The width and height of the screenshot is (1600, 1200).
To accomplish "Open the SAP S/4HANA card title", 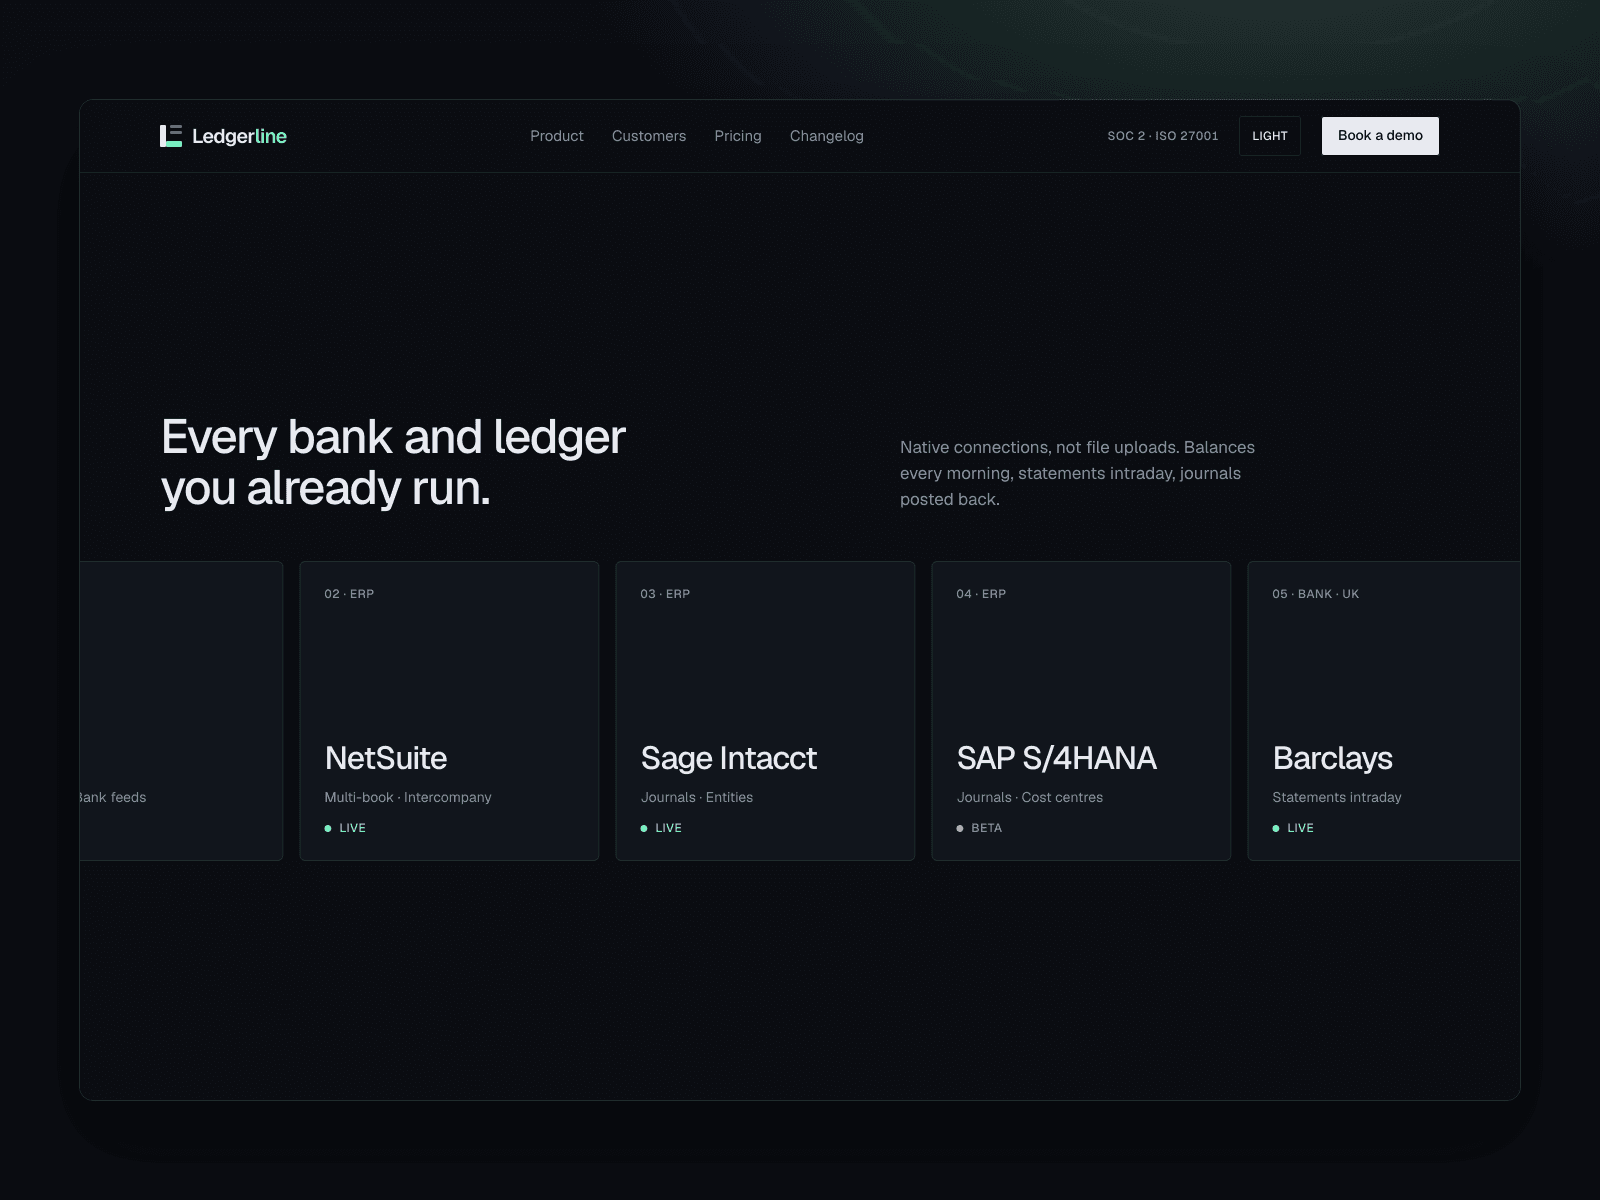I will [1057, 758].
